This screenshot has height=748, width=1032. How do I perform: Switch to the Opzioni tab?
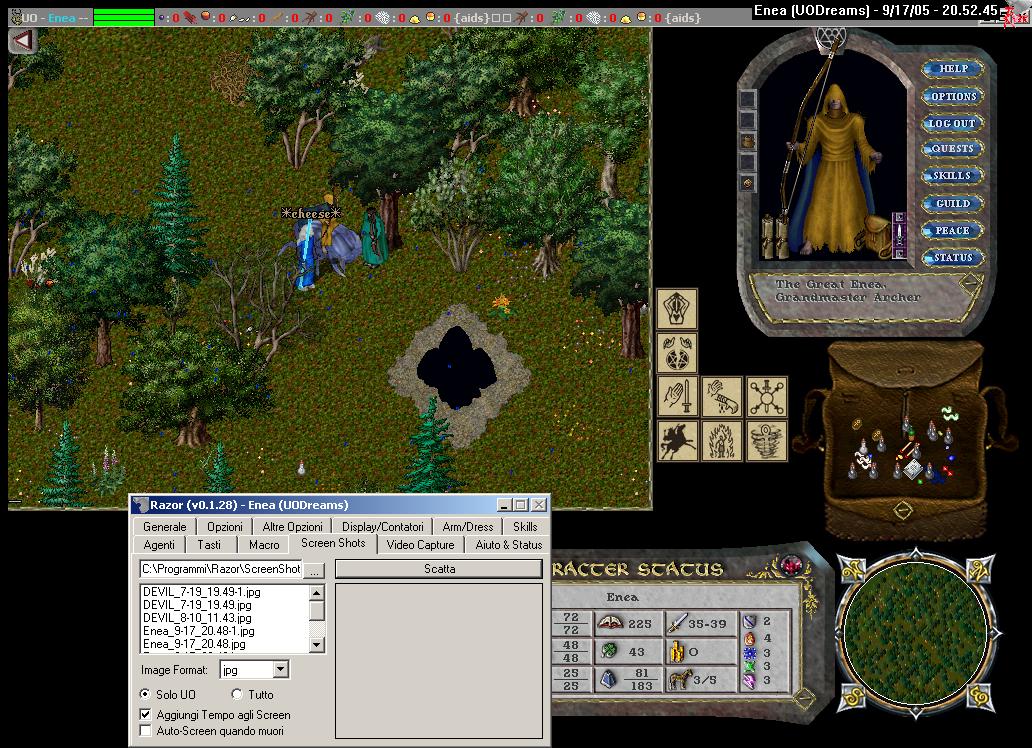pos(225,527)
